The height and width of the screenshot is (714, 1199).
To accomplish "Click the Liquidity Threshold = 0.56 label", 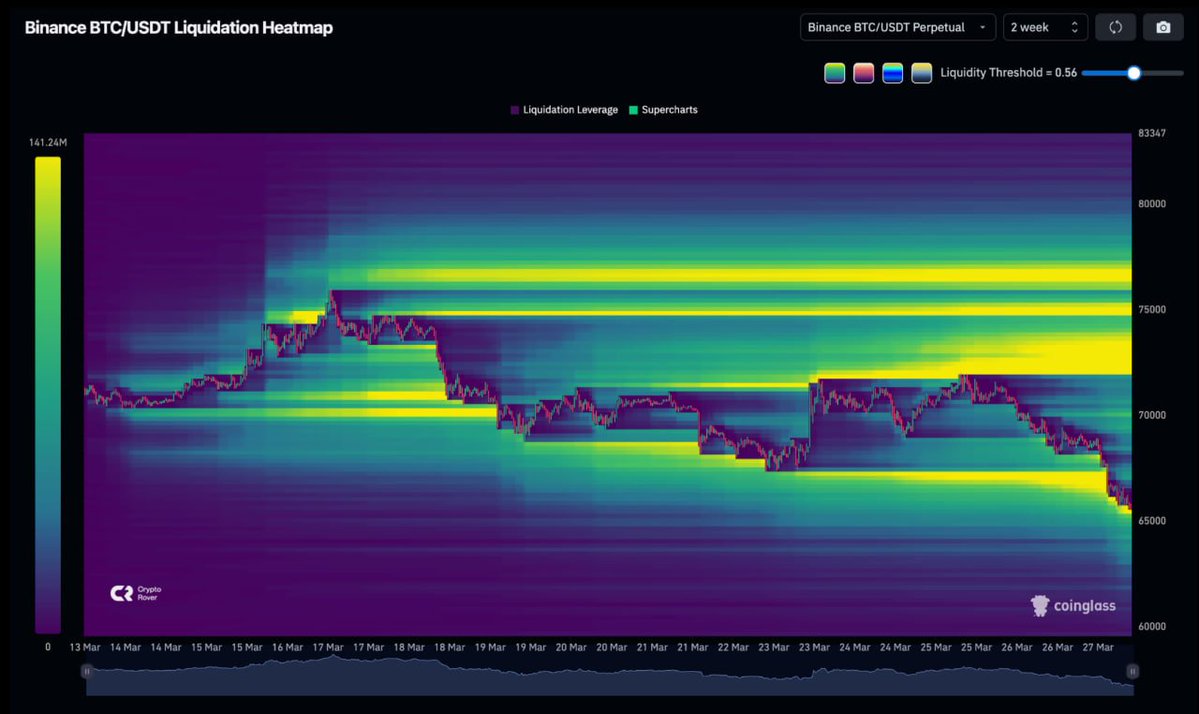I will tap(1009, 73).
